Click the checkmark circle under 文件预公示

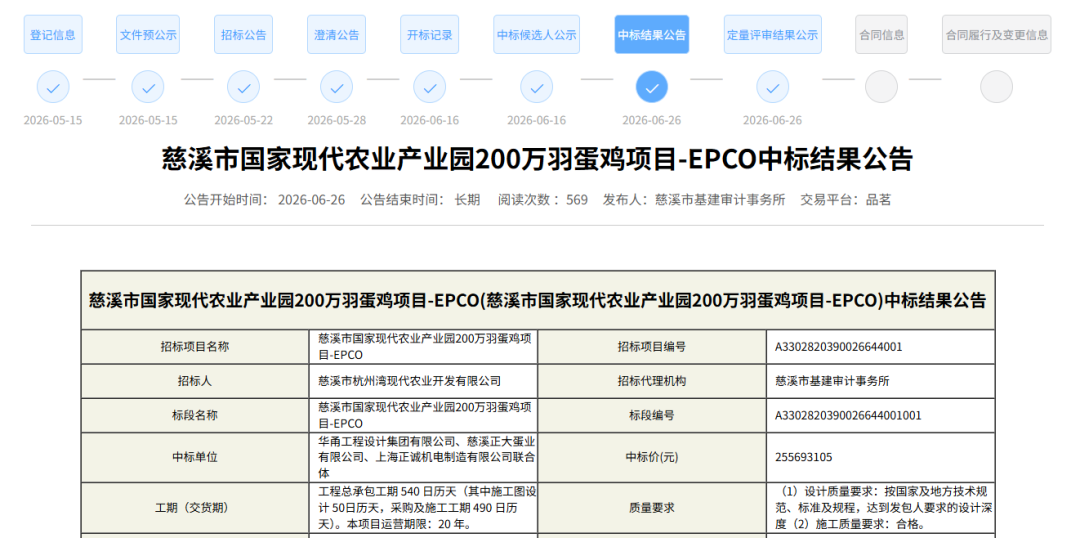(x=148, y=87)
